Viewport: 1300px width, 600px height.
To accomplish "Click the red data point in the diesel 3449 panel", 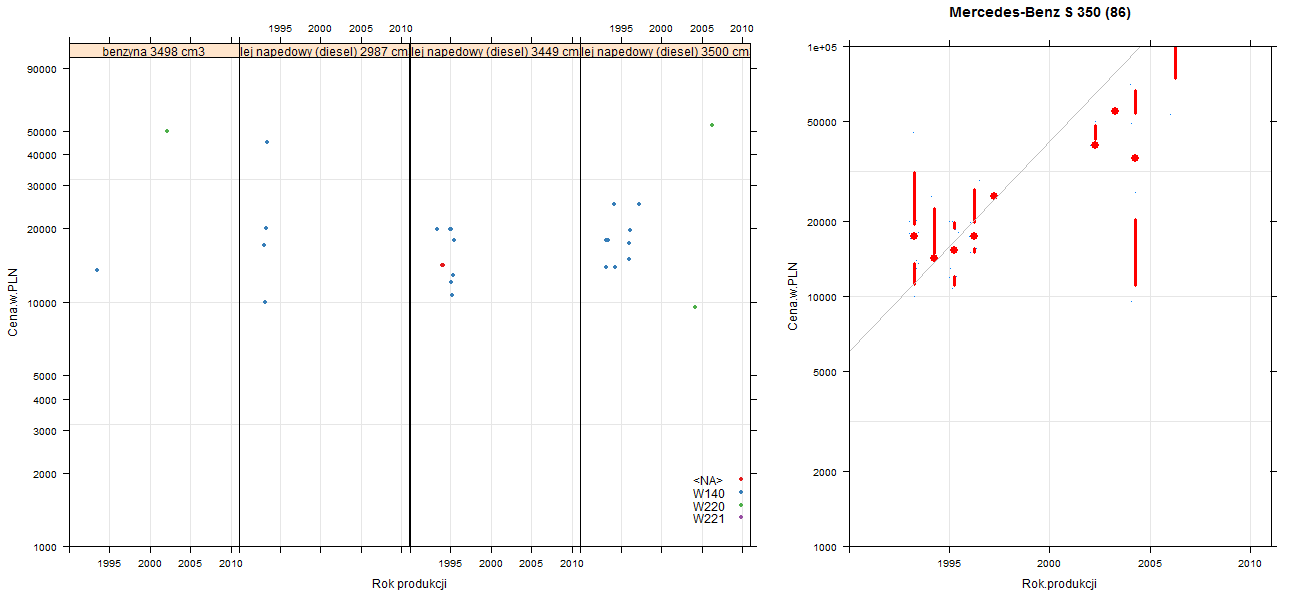I will pyautogui.click(x=442, y=265).
